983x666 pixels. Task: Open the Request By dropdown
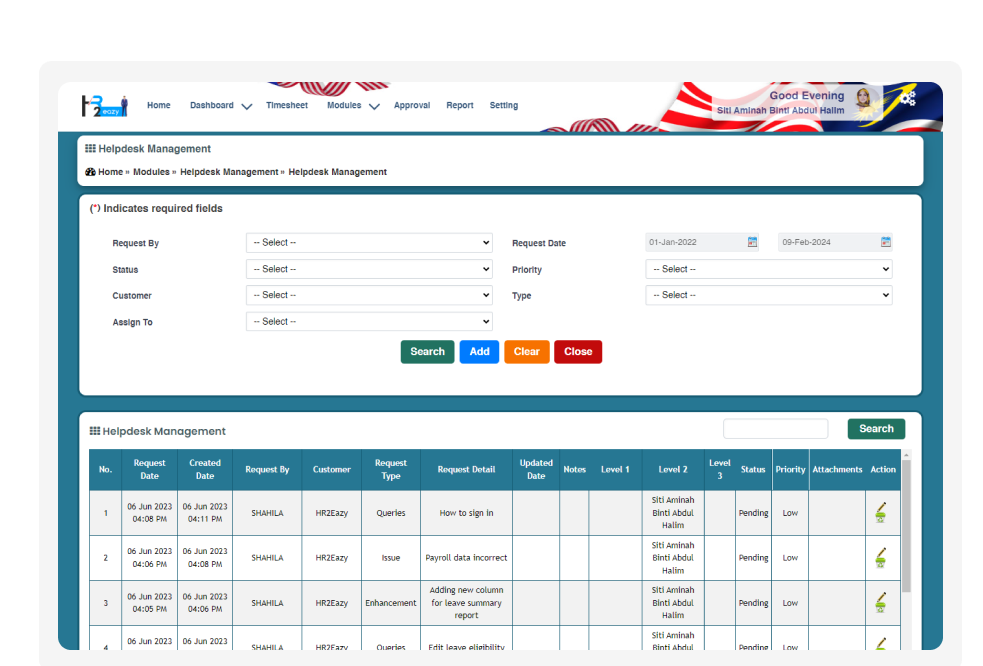(x=369, y=243)
